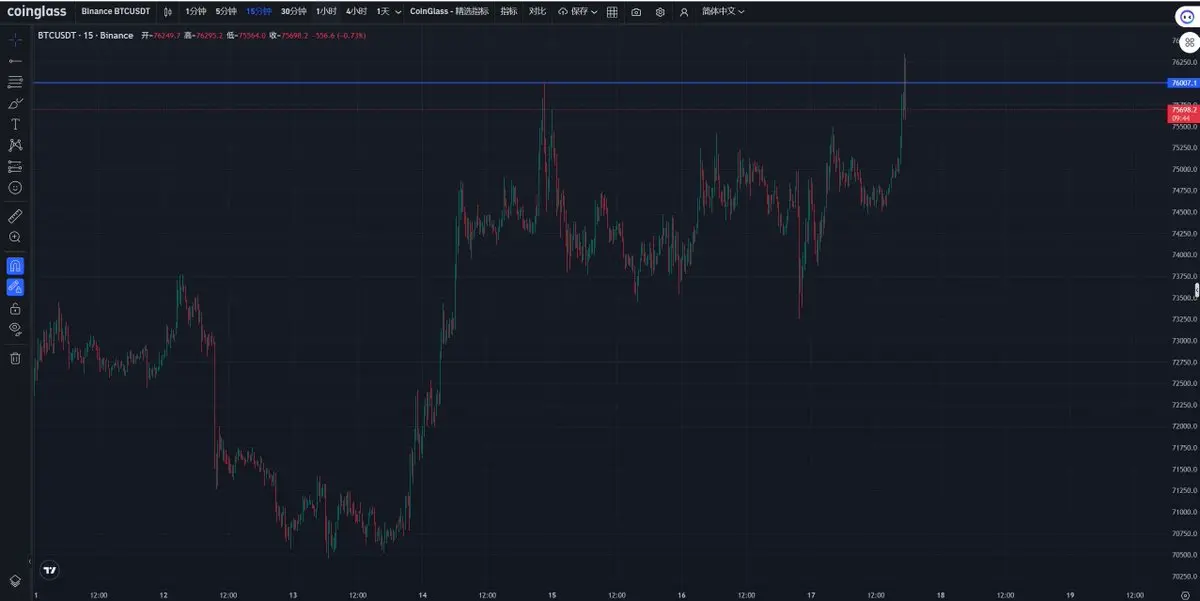Click the coinglass logo

pyautogui.click(x=37, y=12)
